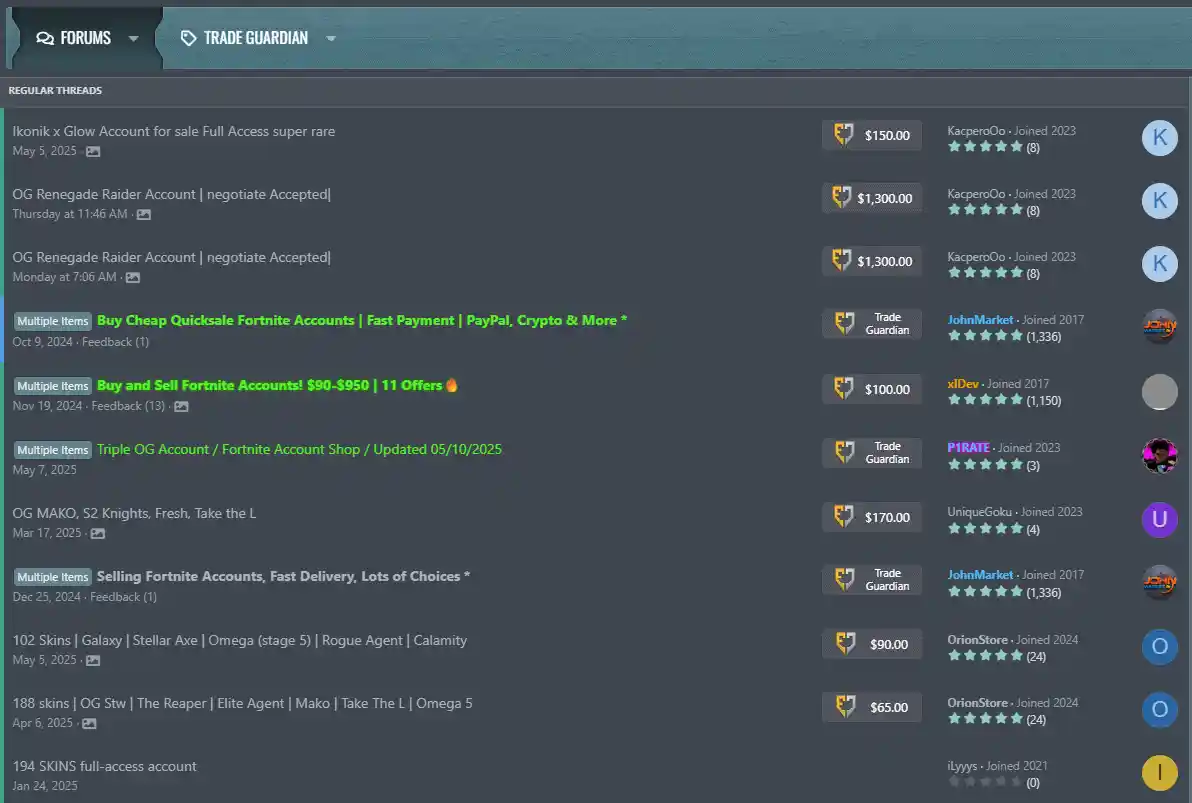Viewport: 1192px width, 803px height.
Task: Click the xlDev gray avatar
Action: [x=1159, y=392]
